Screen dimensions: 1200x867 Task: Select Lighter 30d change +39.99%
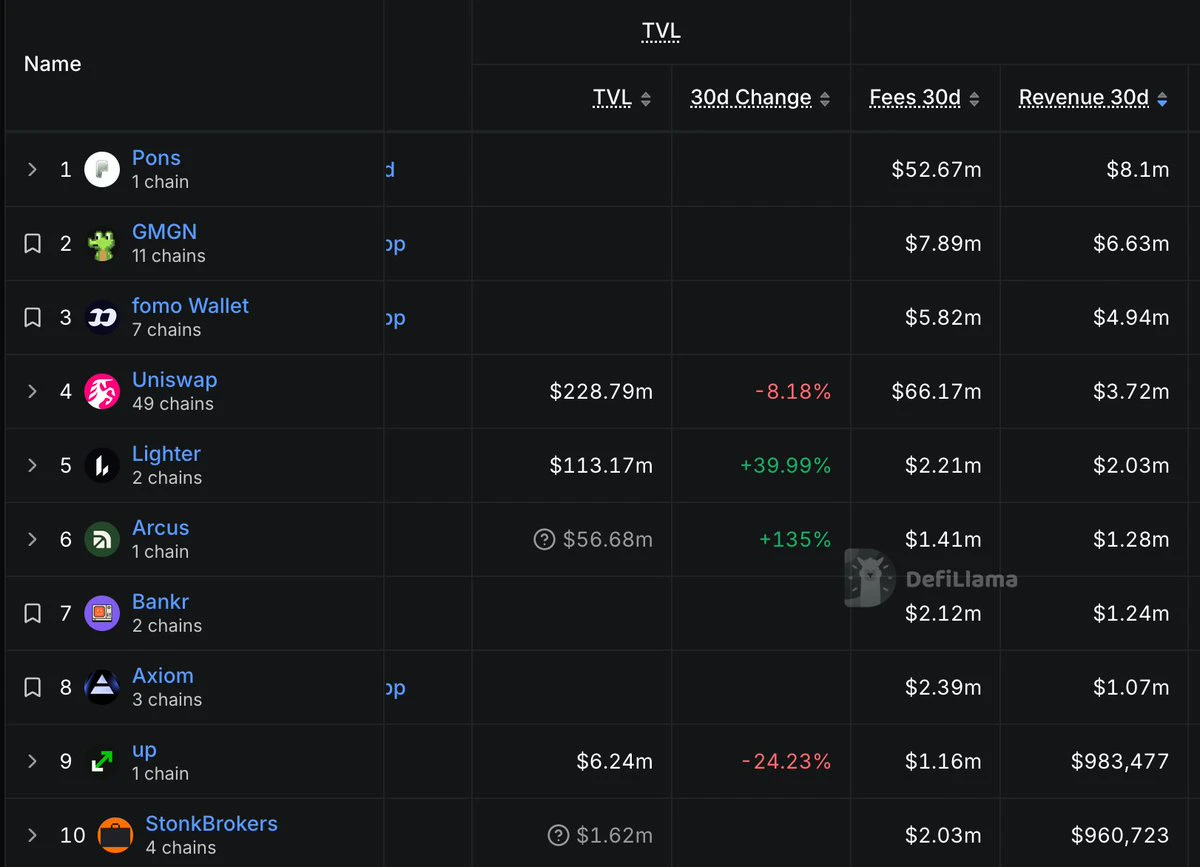tap(785, 466)
